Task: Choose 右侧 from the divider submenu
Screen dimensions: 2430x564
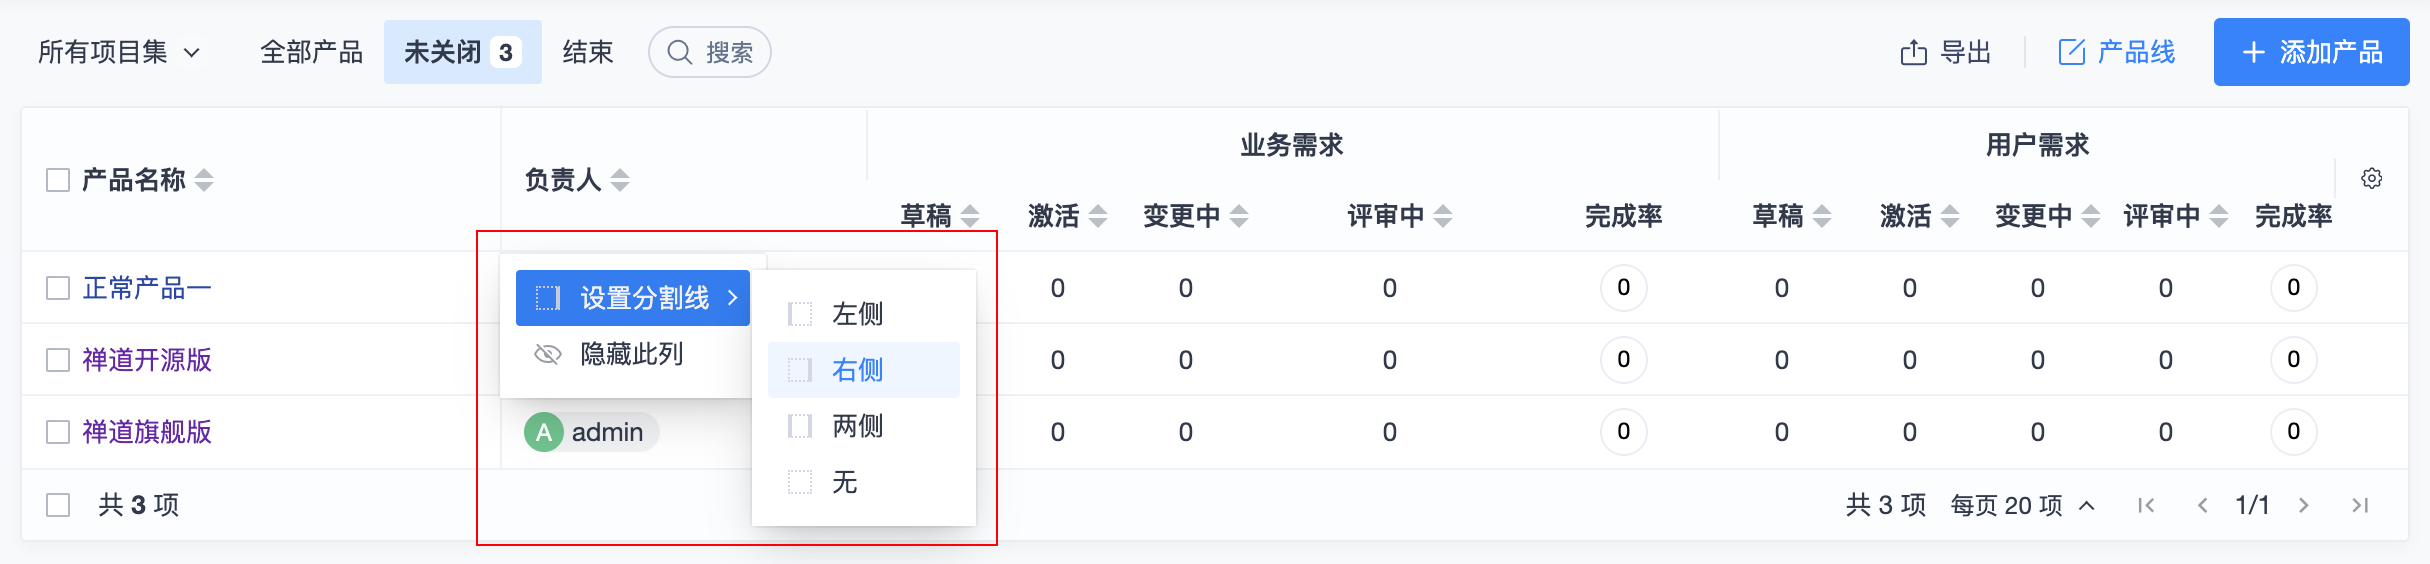Action: click(858, 370)
